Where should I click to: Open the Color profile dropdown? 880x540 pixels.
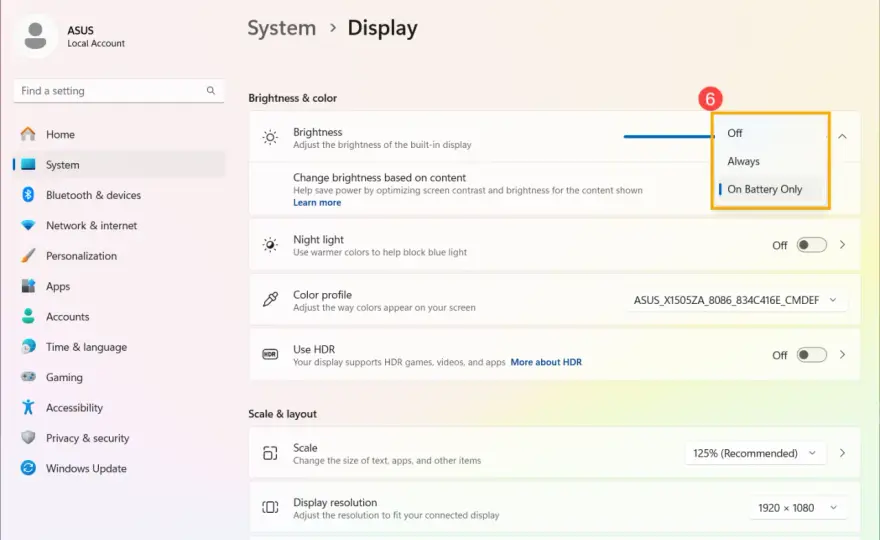(x=736, y=300)
